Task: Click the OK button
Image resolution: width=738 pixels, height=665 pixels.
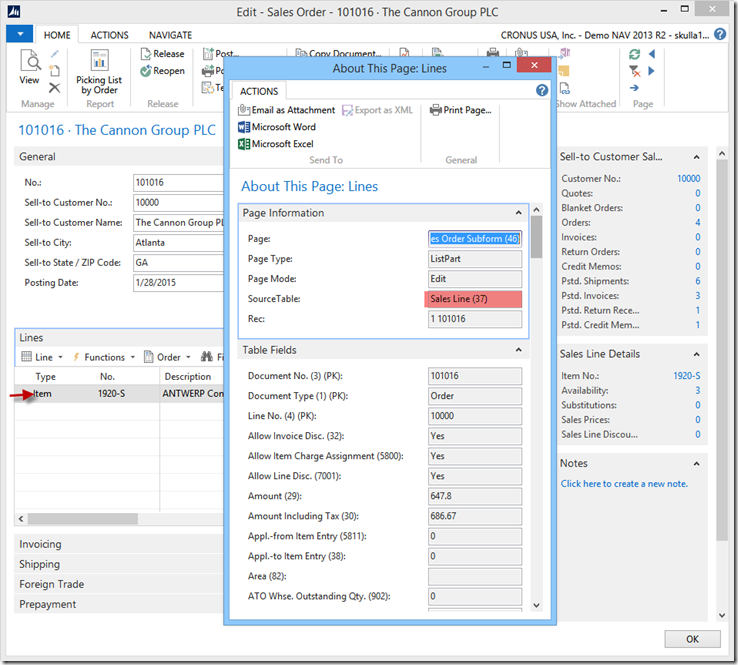Action: pos(692,639)
